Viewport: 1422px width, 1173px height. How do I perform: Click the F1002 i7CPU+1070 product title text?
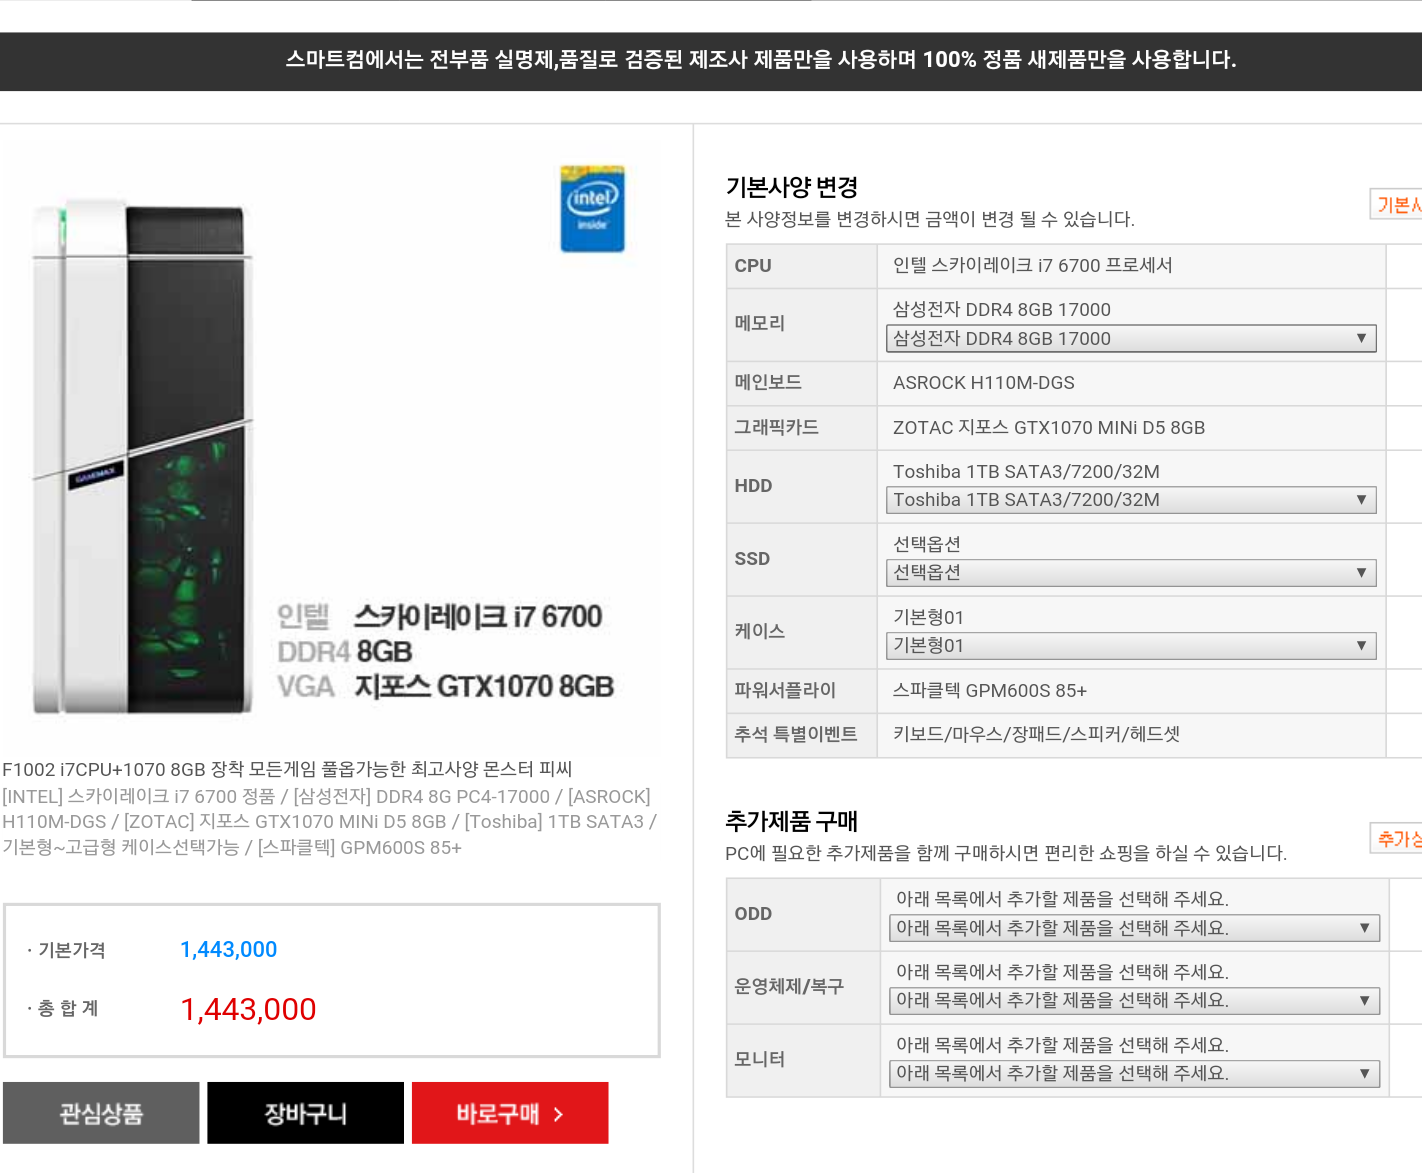tap(287, 769)
